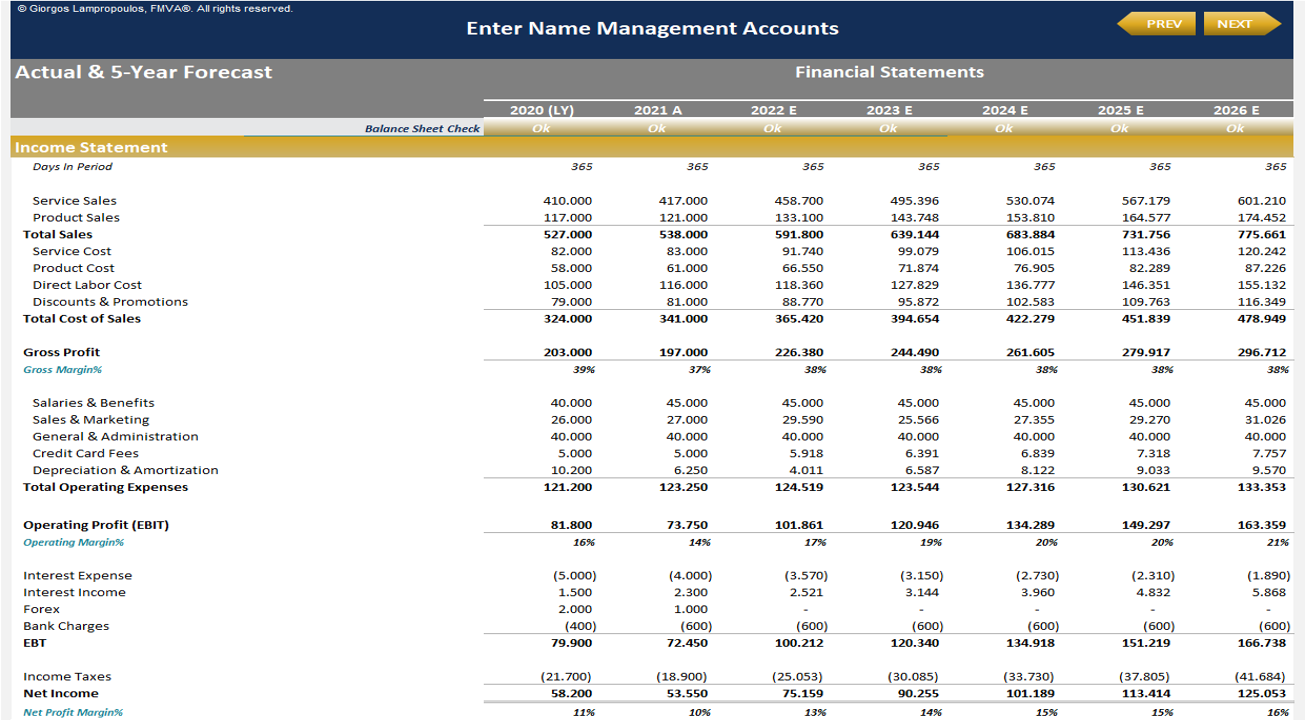This screenshot has width=1305, height=720.
Task: Select the Forex row label
Action: 42,610
